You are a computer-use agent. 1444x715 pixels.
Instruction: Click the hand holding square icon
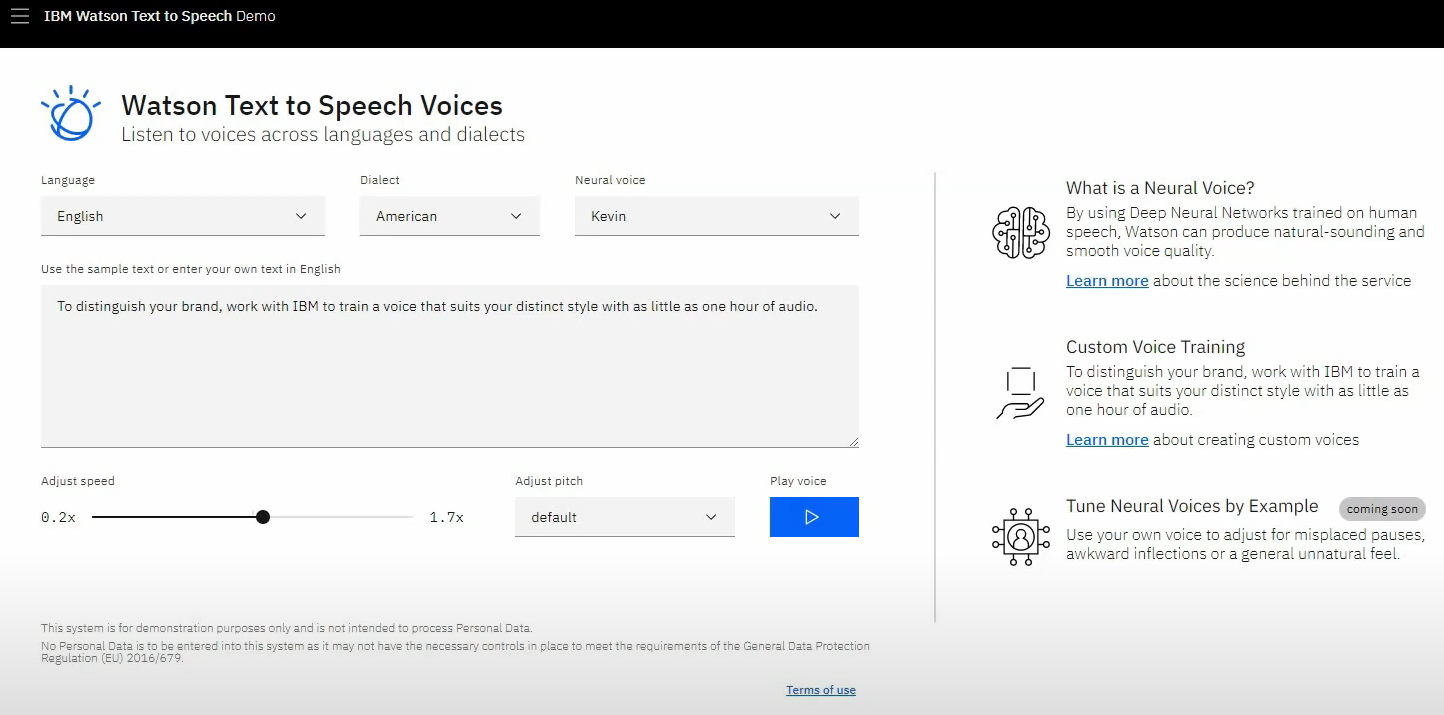(1020, 394)
